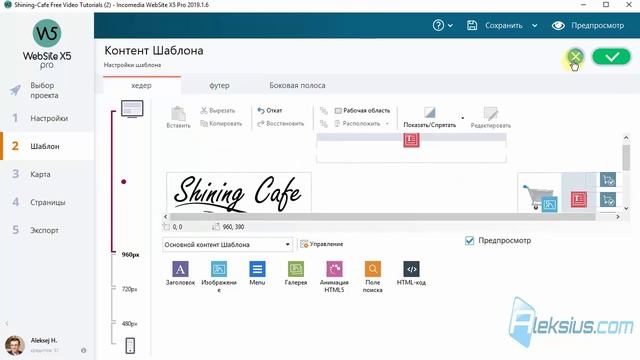Screen dimensions: 640x360
Task: Click the Aleksej H. user avatar
Action: [15, 345]
